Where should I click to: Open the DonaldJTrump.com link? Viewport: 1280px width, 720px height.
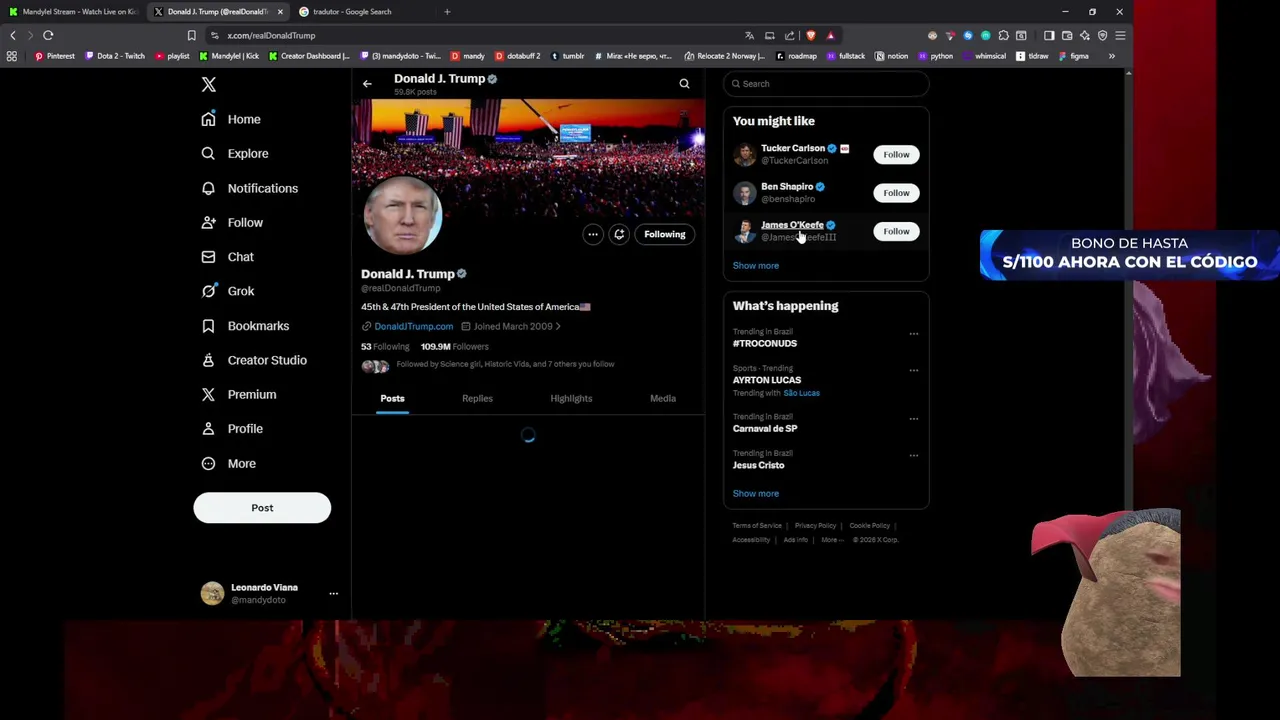coord(413,327)
